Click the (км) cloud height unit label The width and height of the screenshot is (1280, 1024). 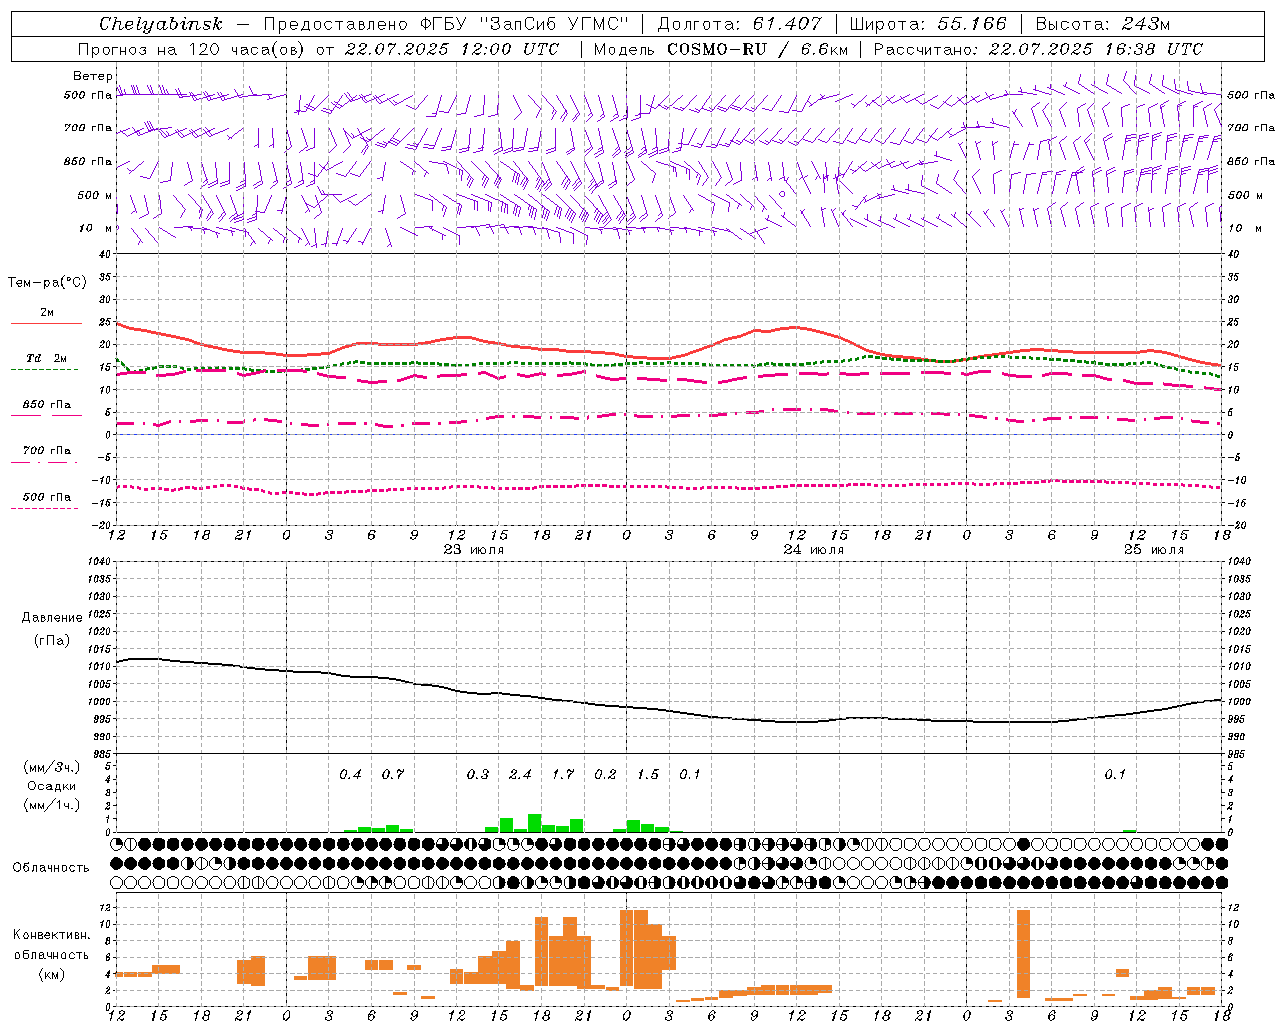[52, 974]
